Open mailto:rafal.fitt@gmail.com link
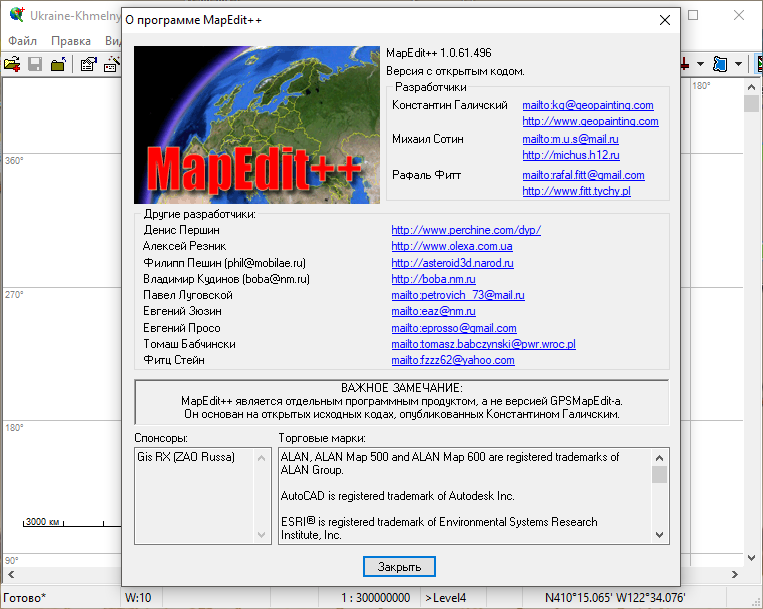 [583, 175]
